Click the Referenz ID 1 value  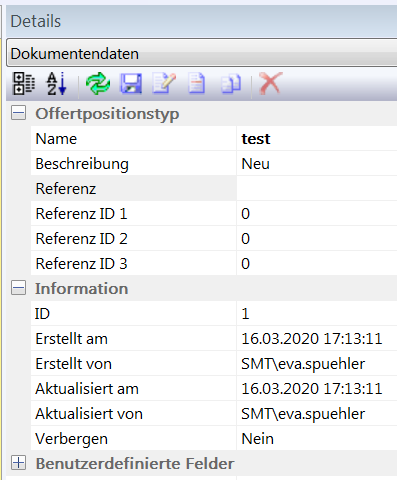(317, 213)
